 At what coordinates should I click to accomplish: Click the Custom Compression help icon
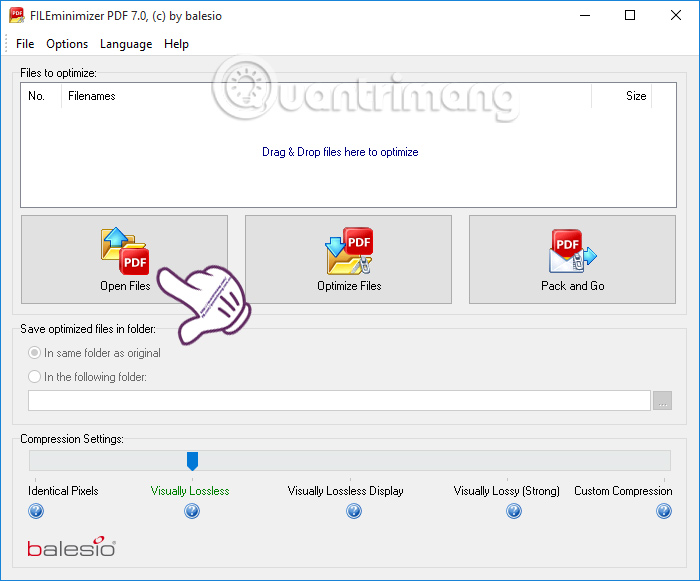click(x=664, y=511)
